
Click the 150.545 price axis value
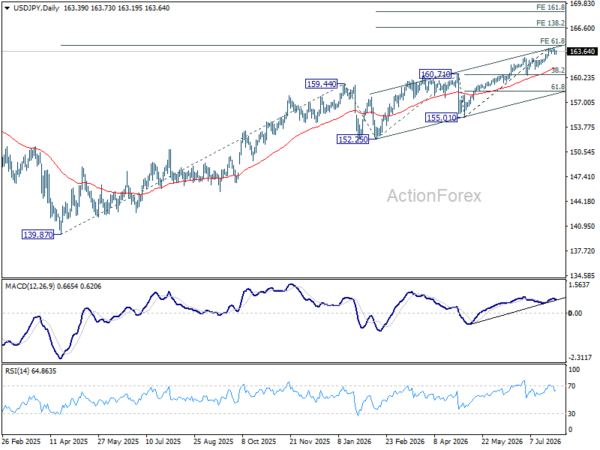(x=582, y=152)
